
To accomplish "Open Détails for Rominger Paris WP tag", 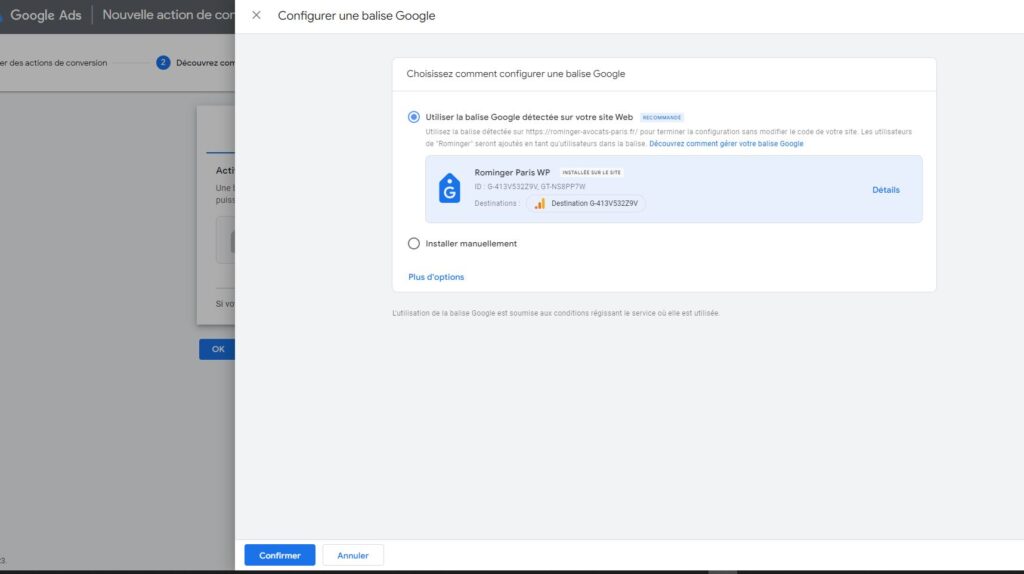I will point(885,190).
